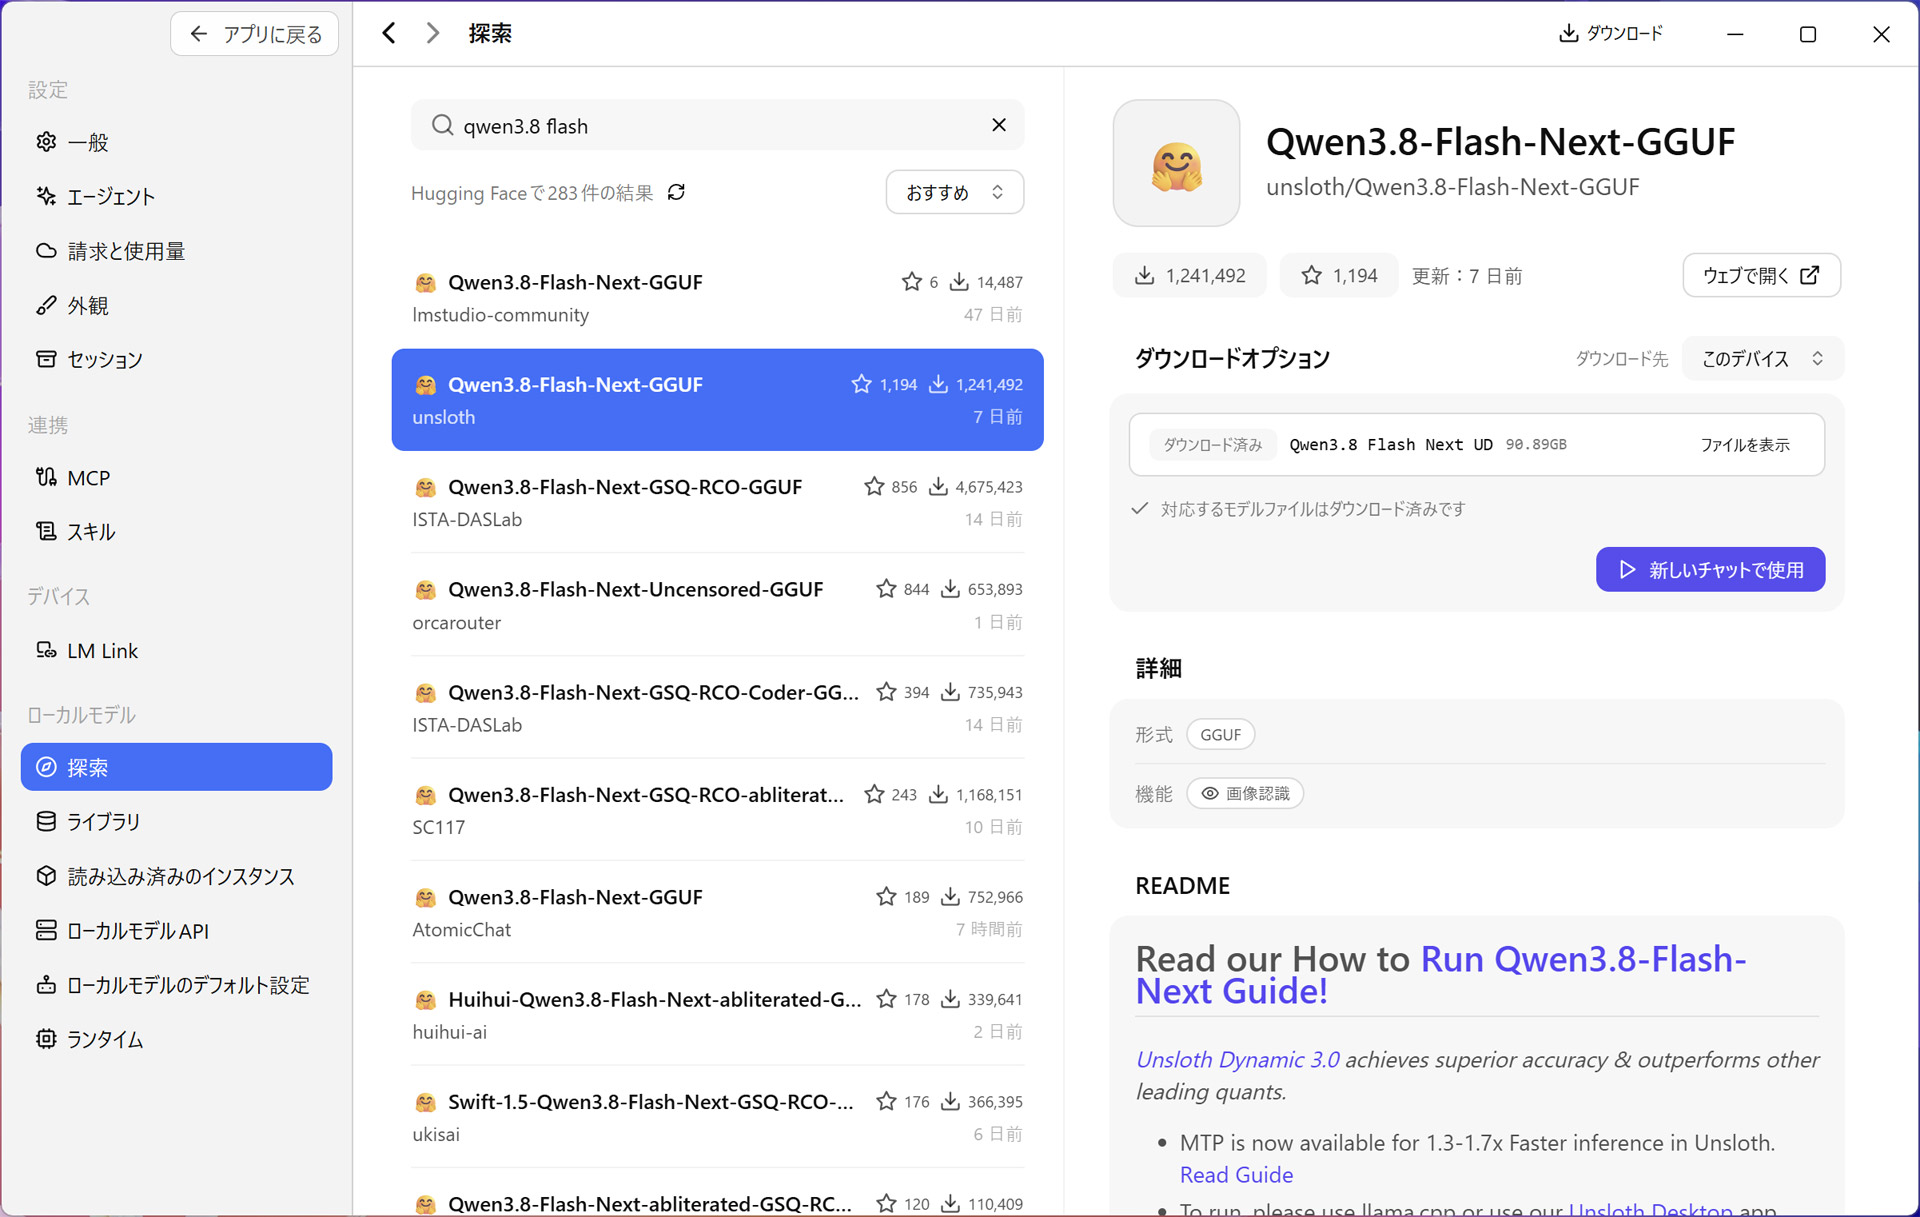
Task: Open the このデバイス download destination dropdown
Action: (x=1762, y=358)
